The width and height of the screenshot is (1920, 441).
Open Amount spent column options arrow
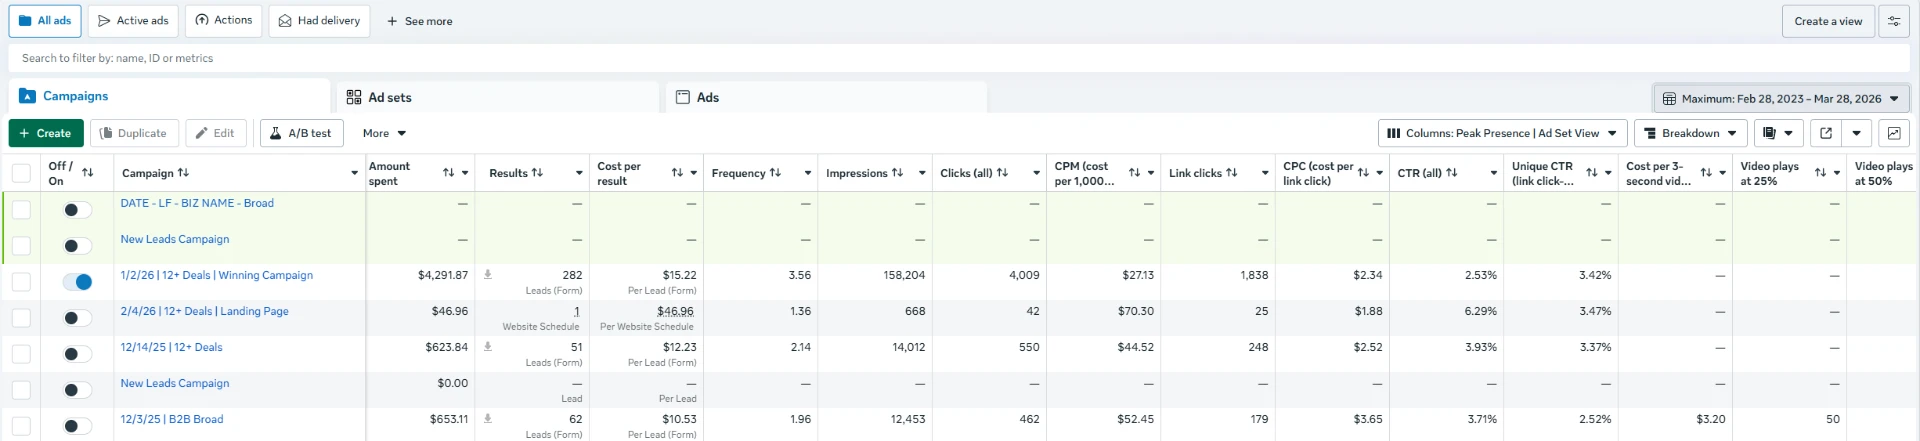465,173
